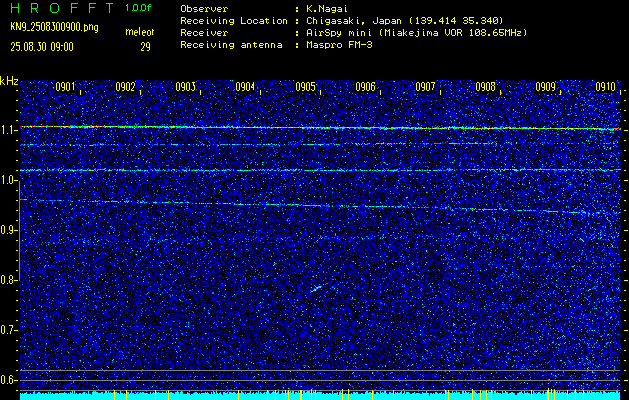Click the 0909 time marker
629x400 pixels.
click(545, 87)
